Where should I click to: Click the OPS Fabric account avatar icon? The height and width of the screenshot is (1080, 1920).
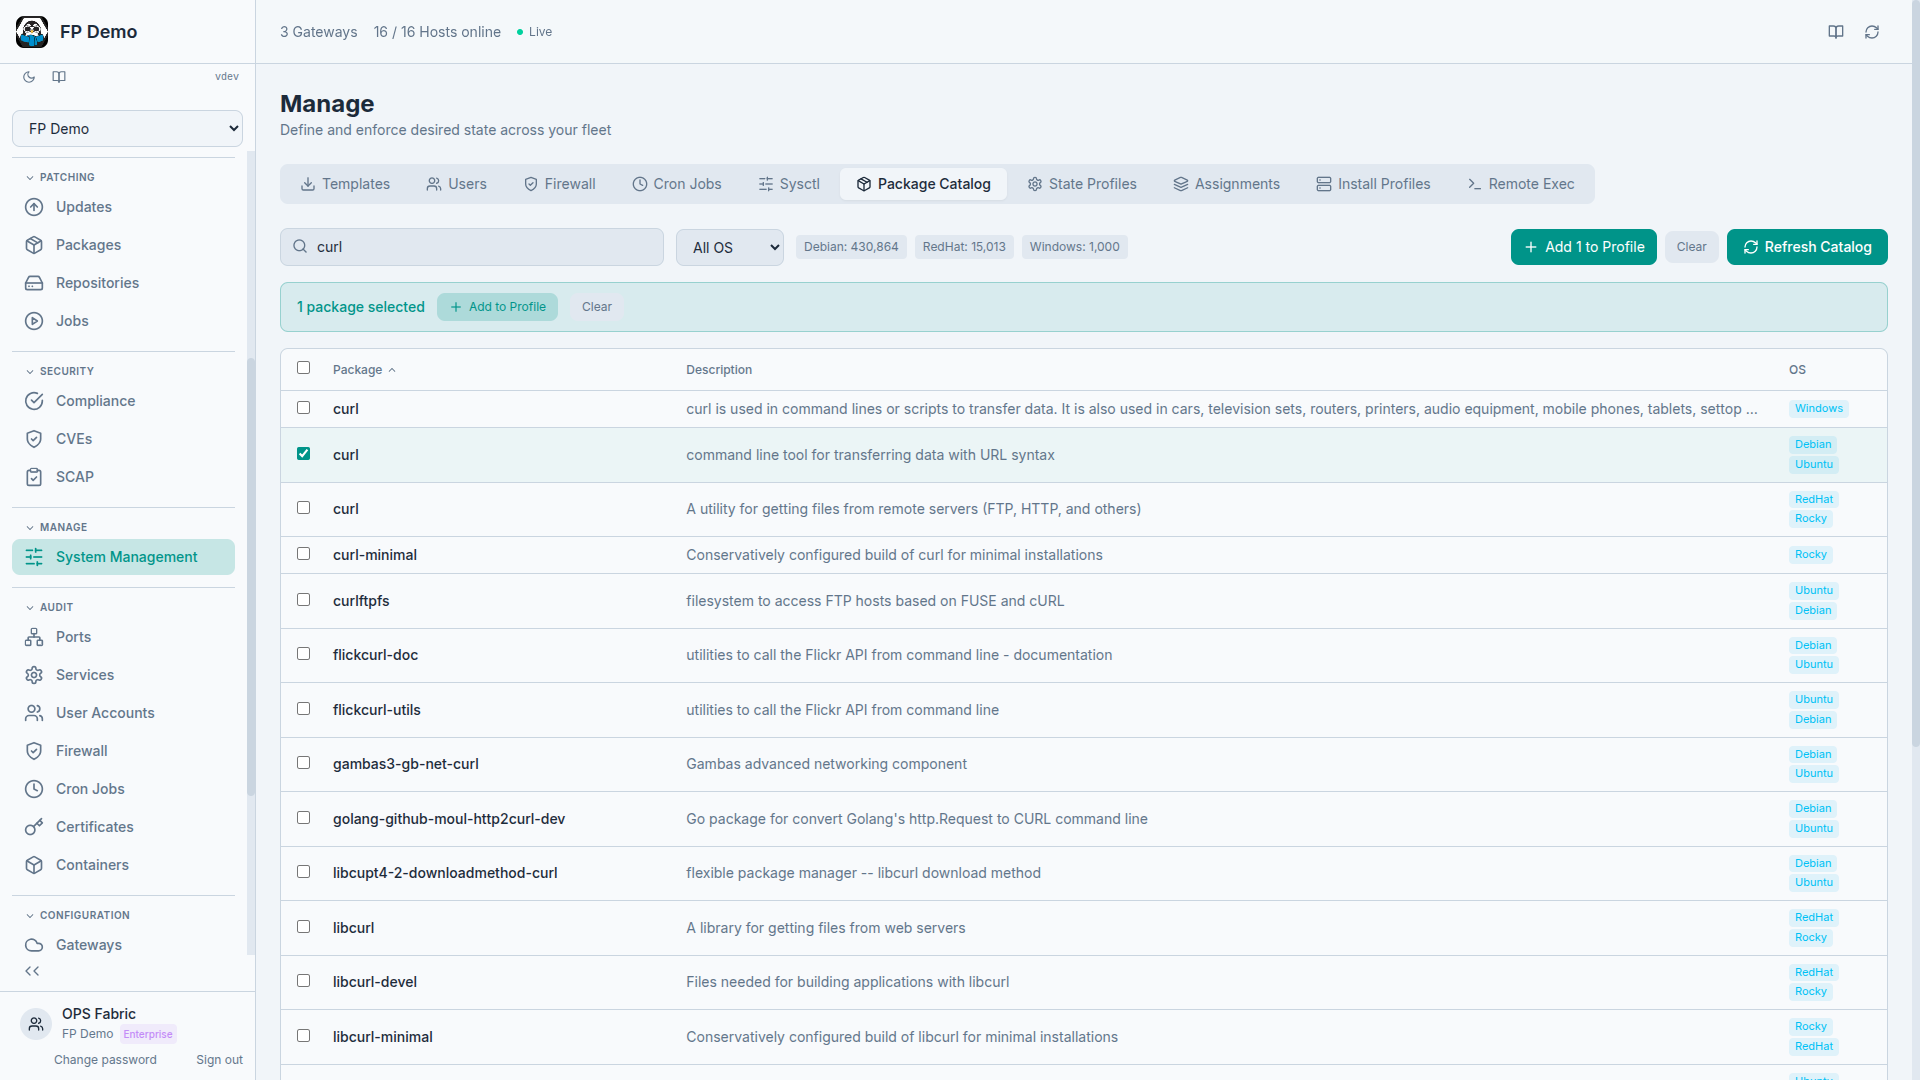tap(35, 1023)
